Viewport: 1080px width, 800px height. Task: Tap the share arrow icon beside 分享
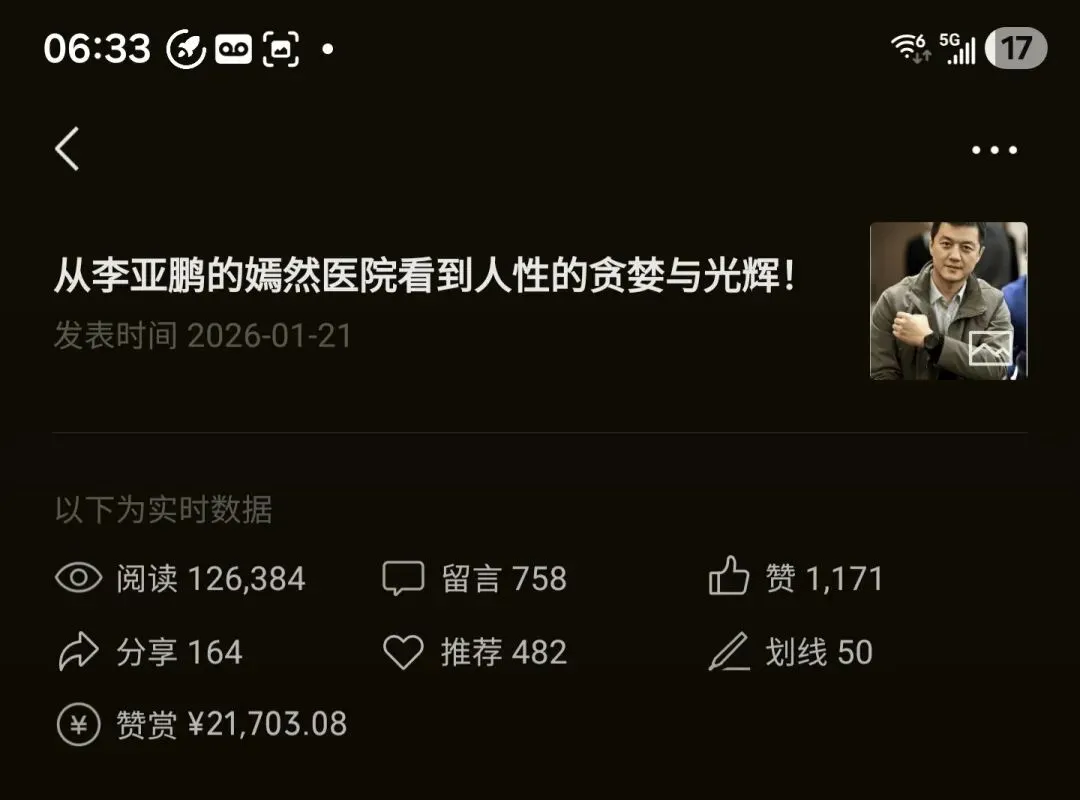[79, 651]
